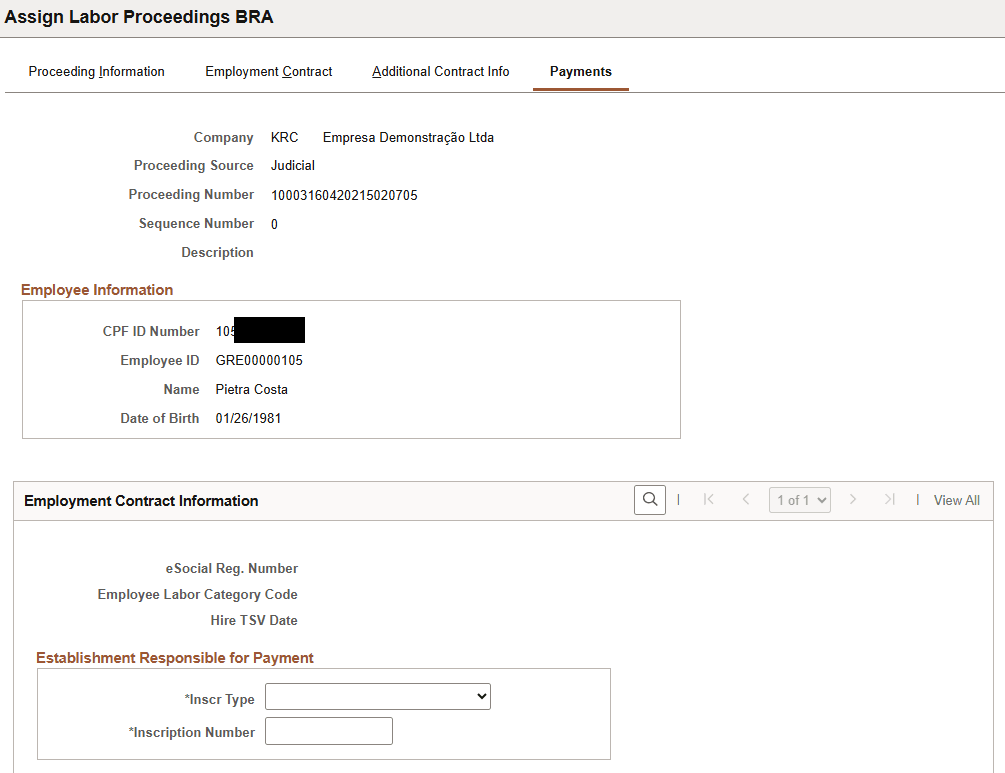
Task: Go to the previous contract record
Action: (x=746, y=499)
